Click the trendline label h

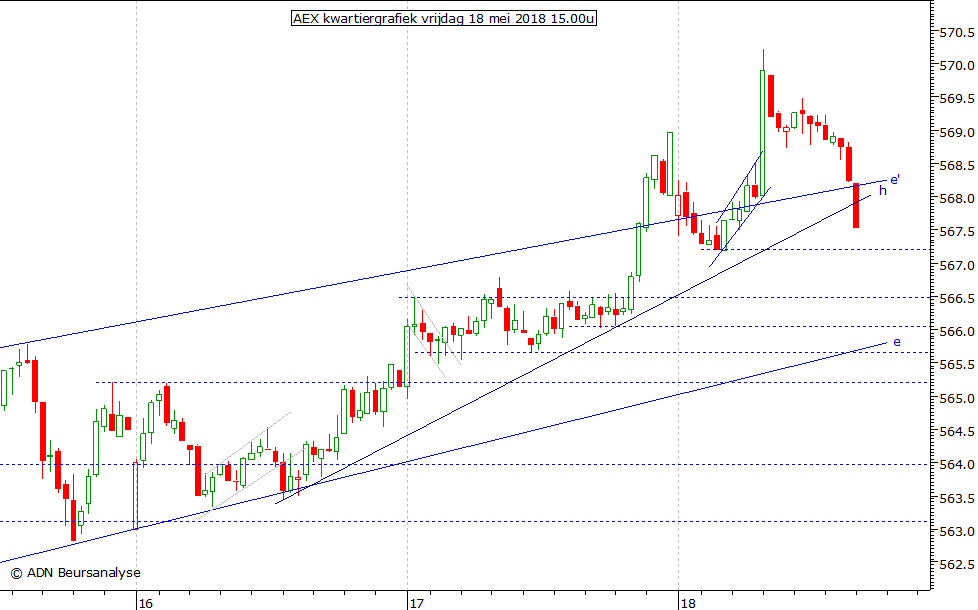883,191
